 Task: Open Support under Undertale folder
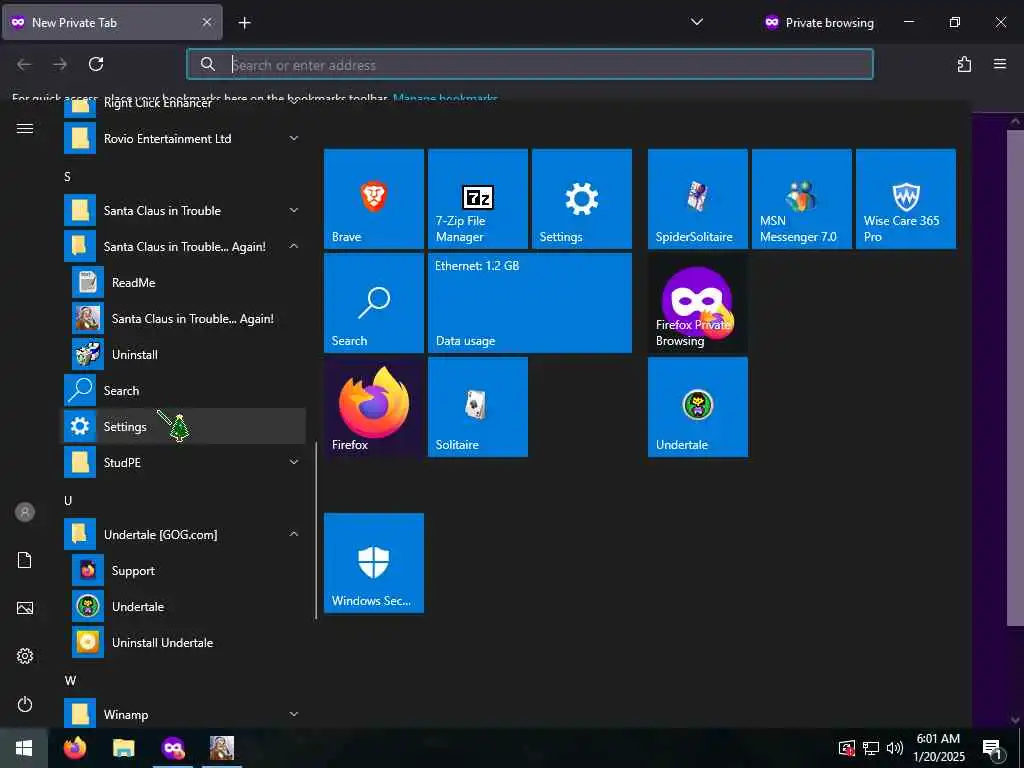click(184, 571)
